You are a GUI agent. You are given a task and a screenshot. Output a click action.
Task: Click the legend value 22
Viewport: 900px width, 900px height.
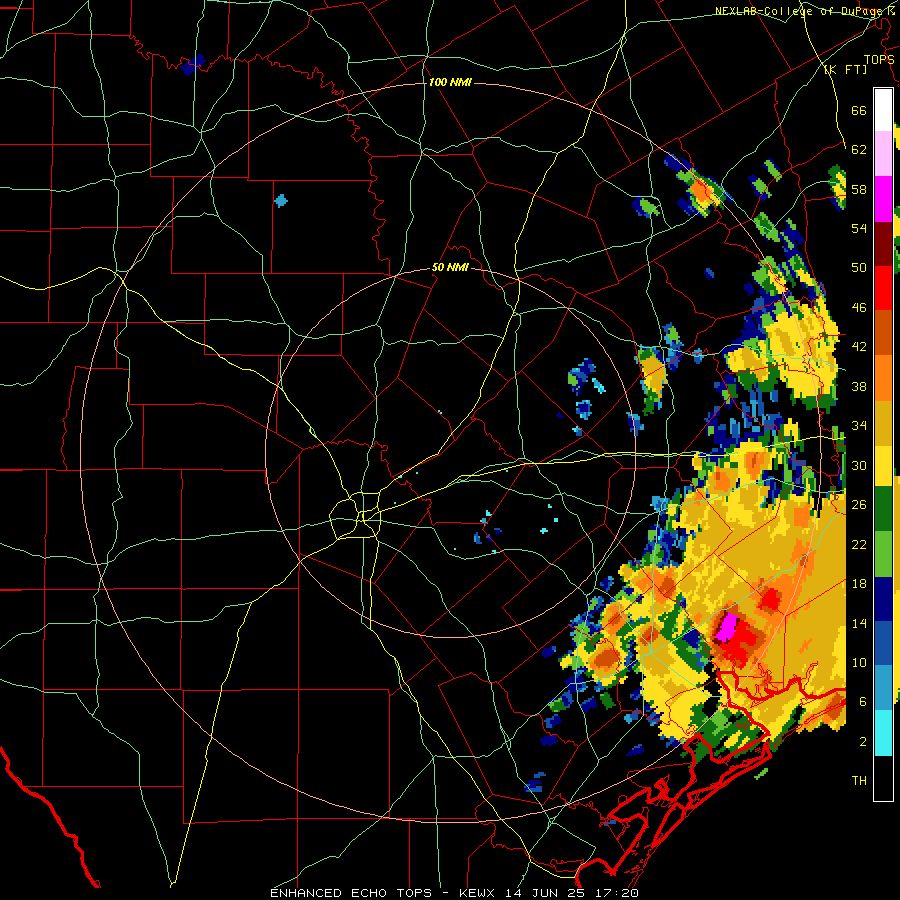[859, 544]
